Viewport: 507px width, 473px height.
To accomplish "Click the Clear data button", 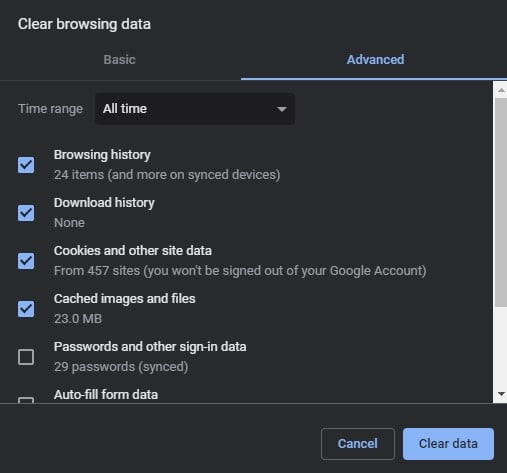I will point(448,444).
